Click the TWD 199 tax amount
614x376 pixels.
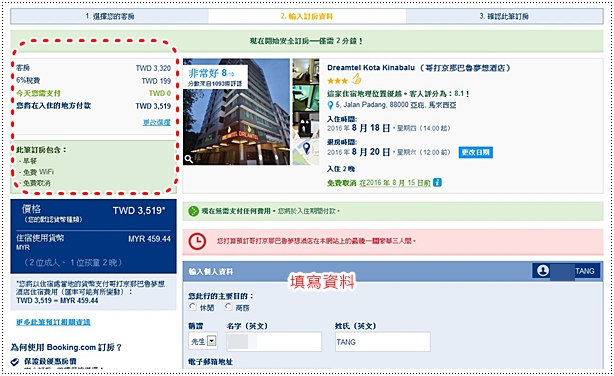[156, 81]
